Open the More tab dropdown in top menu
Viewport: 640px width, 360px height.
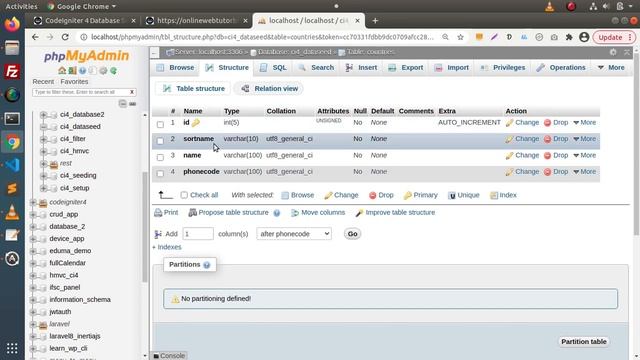point(611,68)
